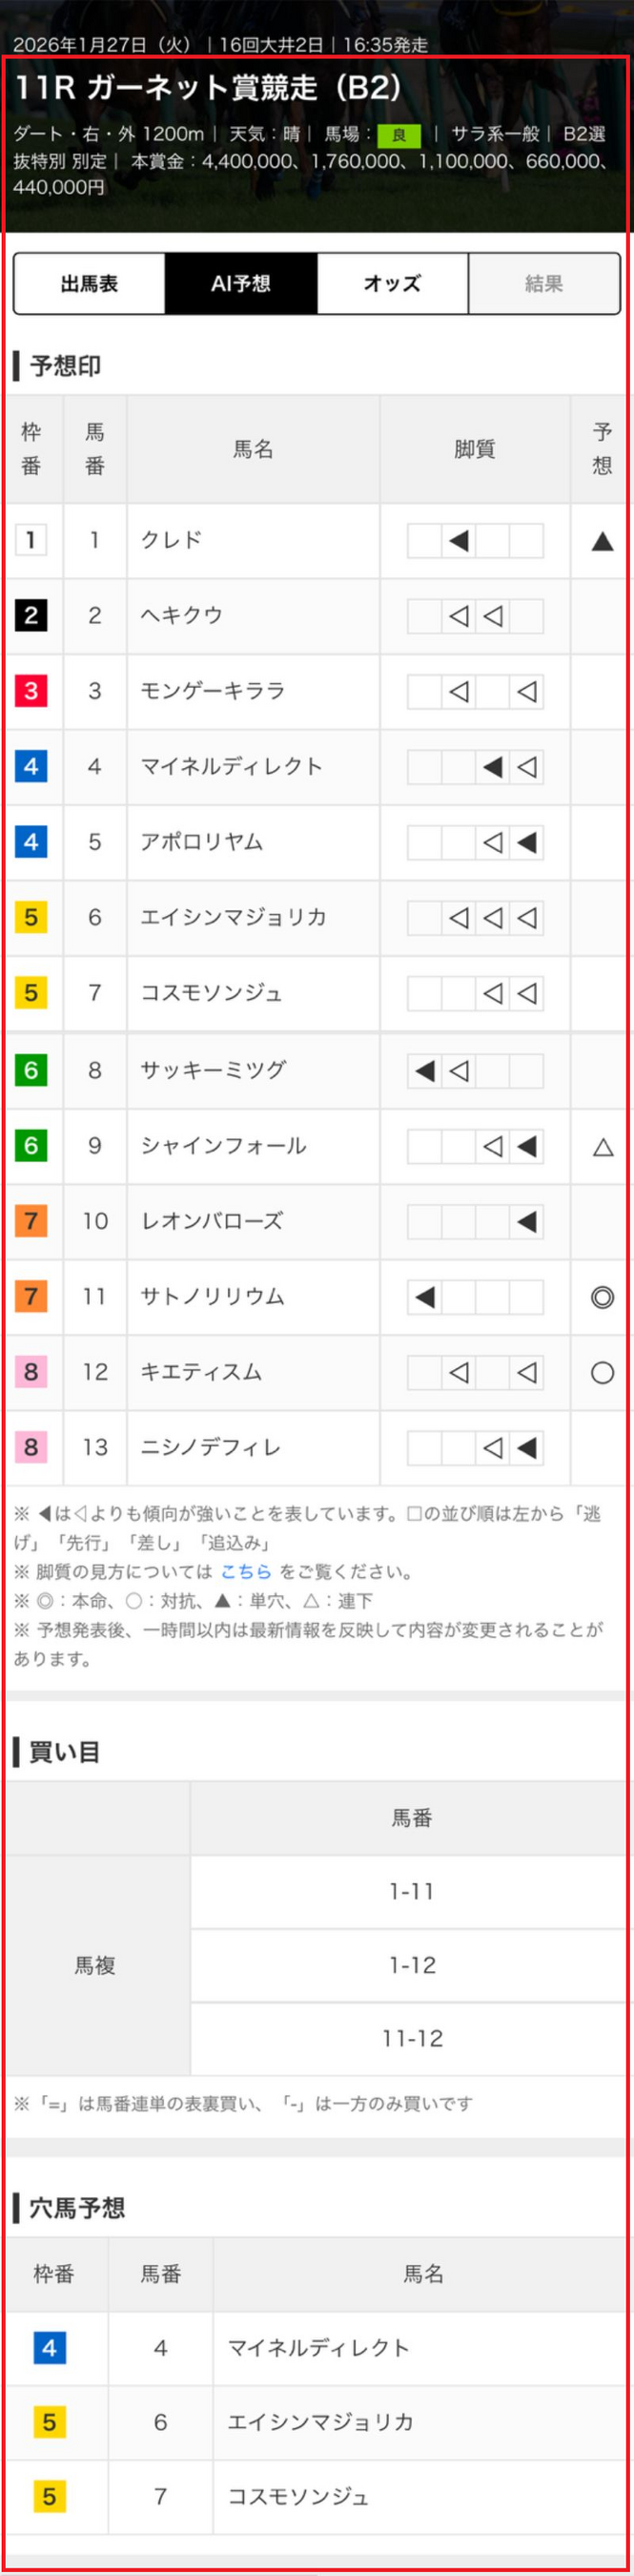Click the 1-11 馬複 bet row
Viewport: 634px width, 2576px height.
[x=411, y=1891]
